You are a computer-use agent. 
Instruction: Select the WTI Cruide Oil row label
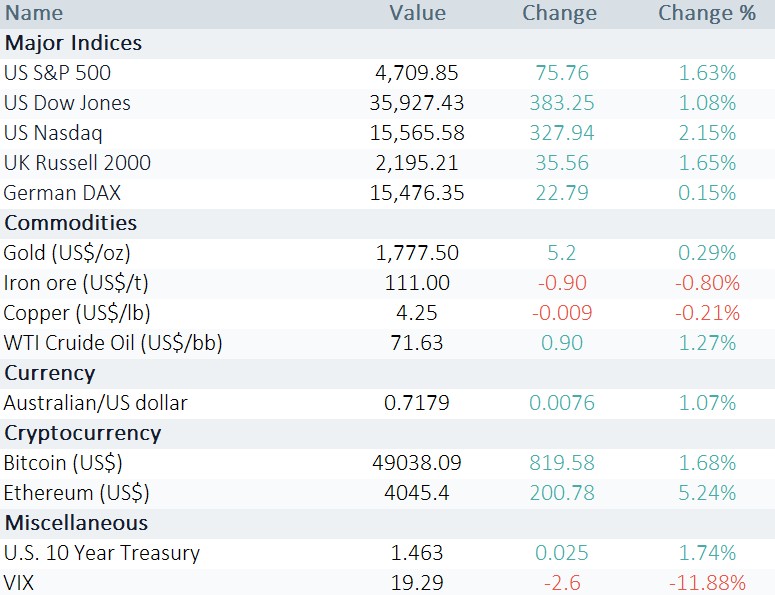113,343
